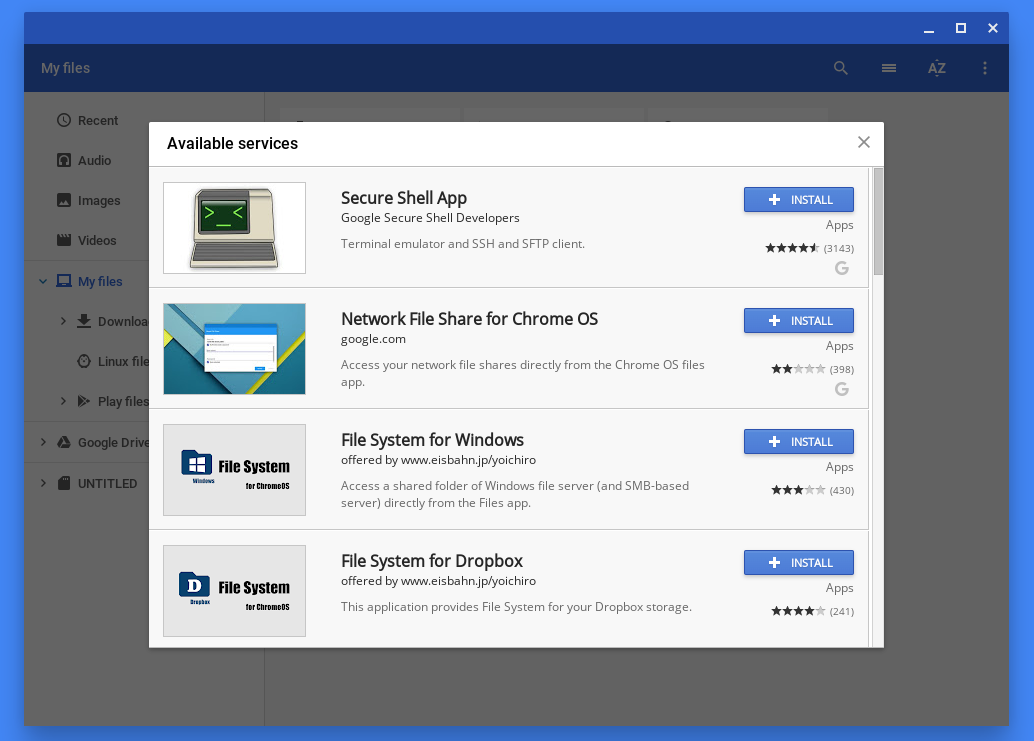Image resolution: width=1034 pixels, height=741 pixels.
Task: Click the star rating for File System for Dropbox
Action: coord(798,611)
